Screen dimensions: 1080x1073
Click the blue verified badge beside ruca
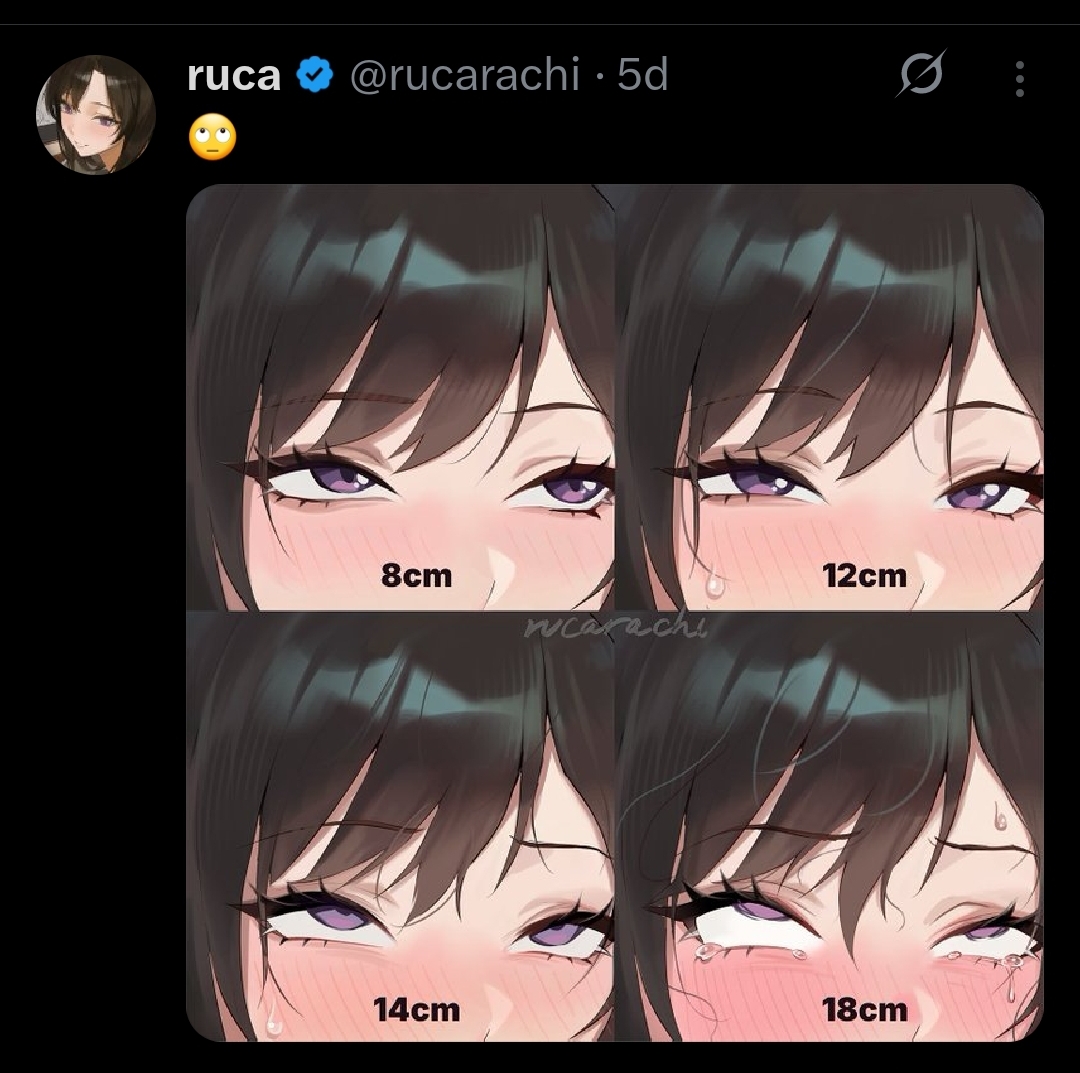click(315, 76)
